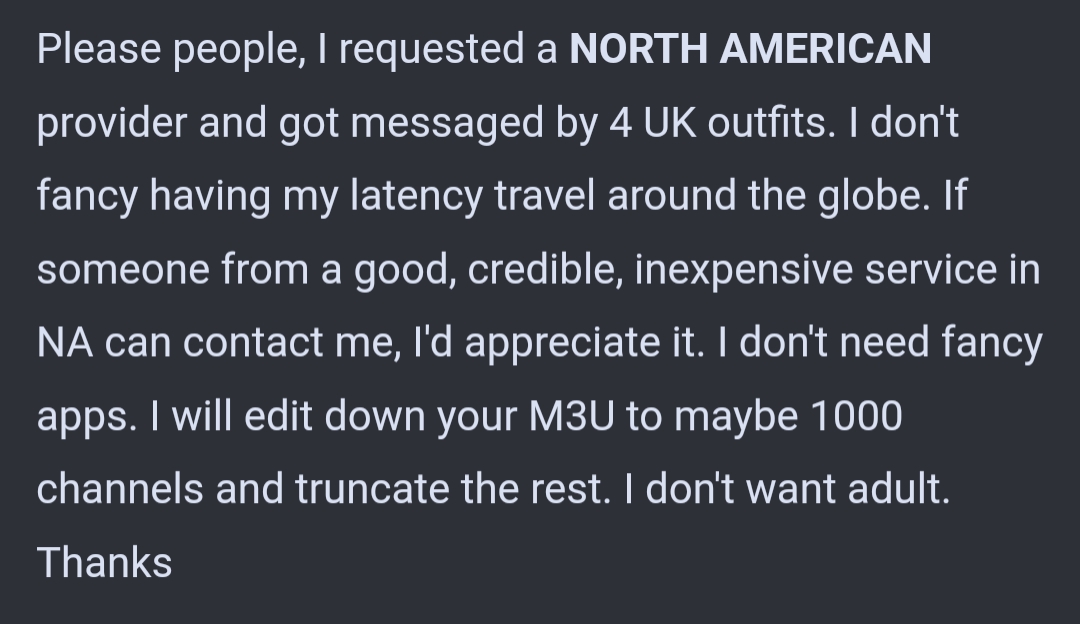The height and width of the screenshot is (624, 1080).
Task: Click the word "inexpensive" in the post
Action: pos(744,271)
